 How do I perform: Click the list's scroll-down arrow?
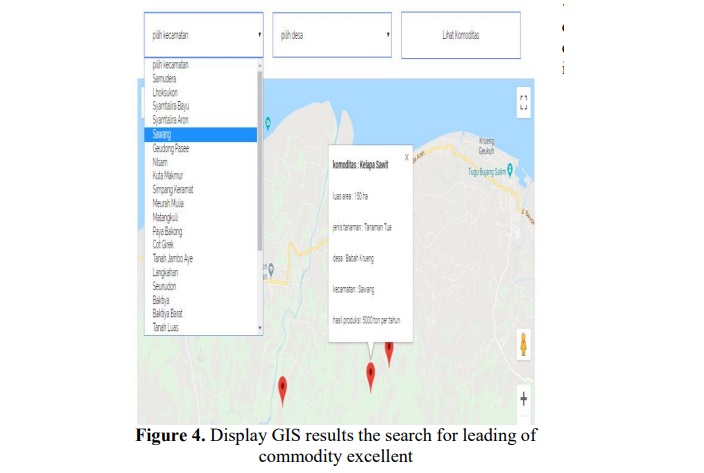(260, 328)
